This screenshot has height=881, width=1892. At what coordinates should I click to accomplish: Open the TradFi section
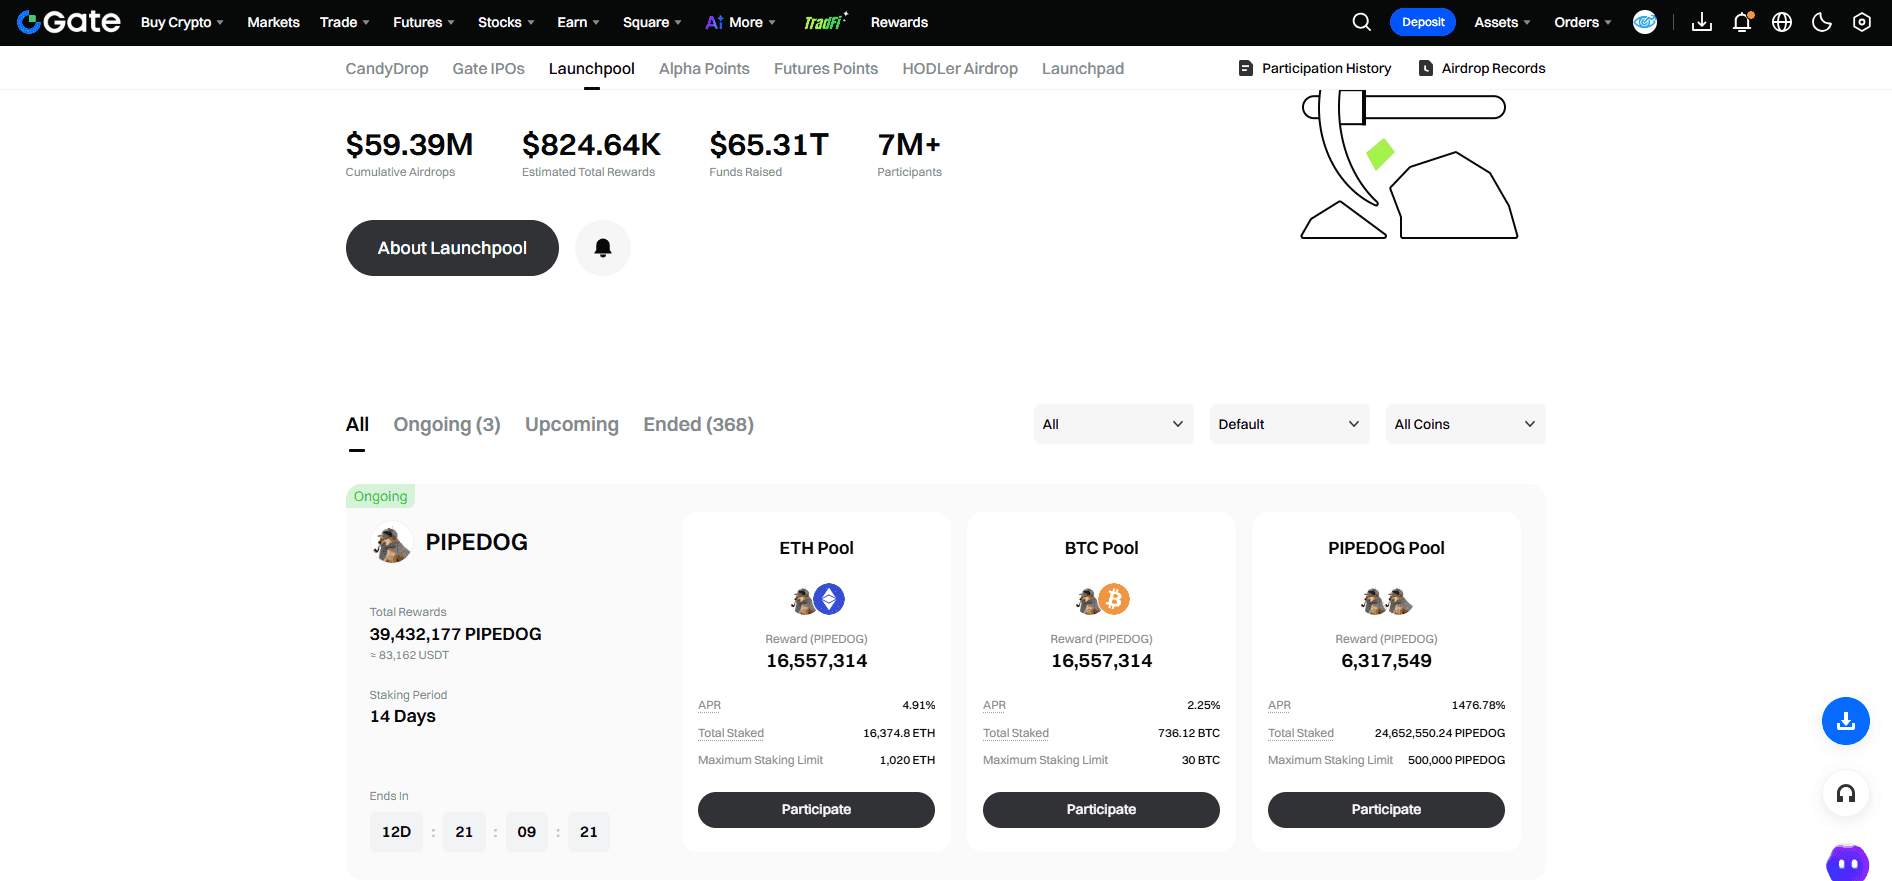click(825, 22)
